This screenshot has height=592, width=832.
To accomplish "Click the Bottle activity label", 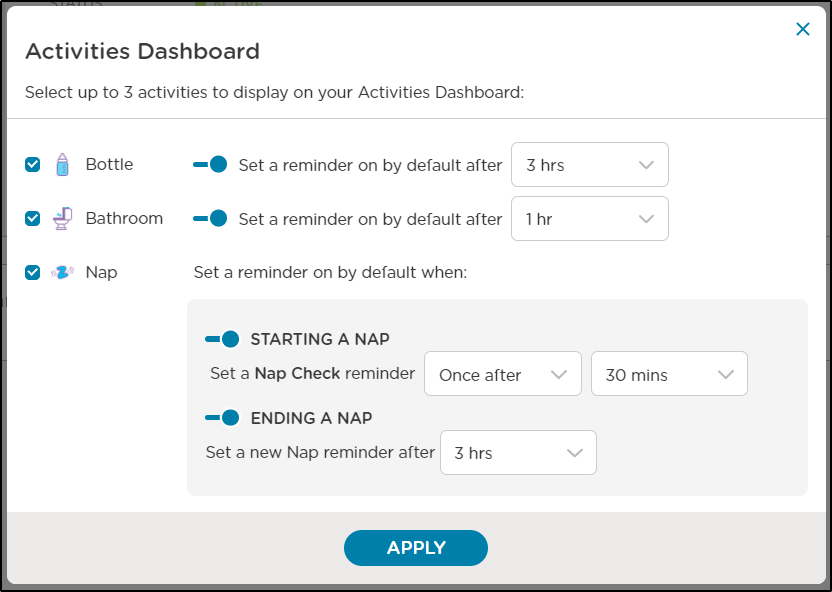I will click(109, 164).
